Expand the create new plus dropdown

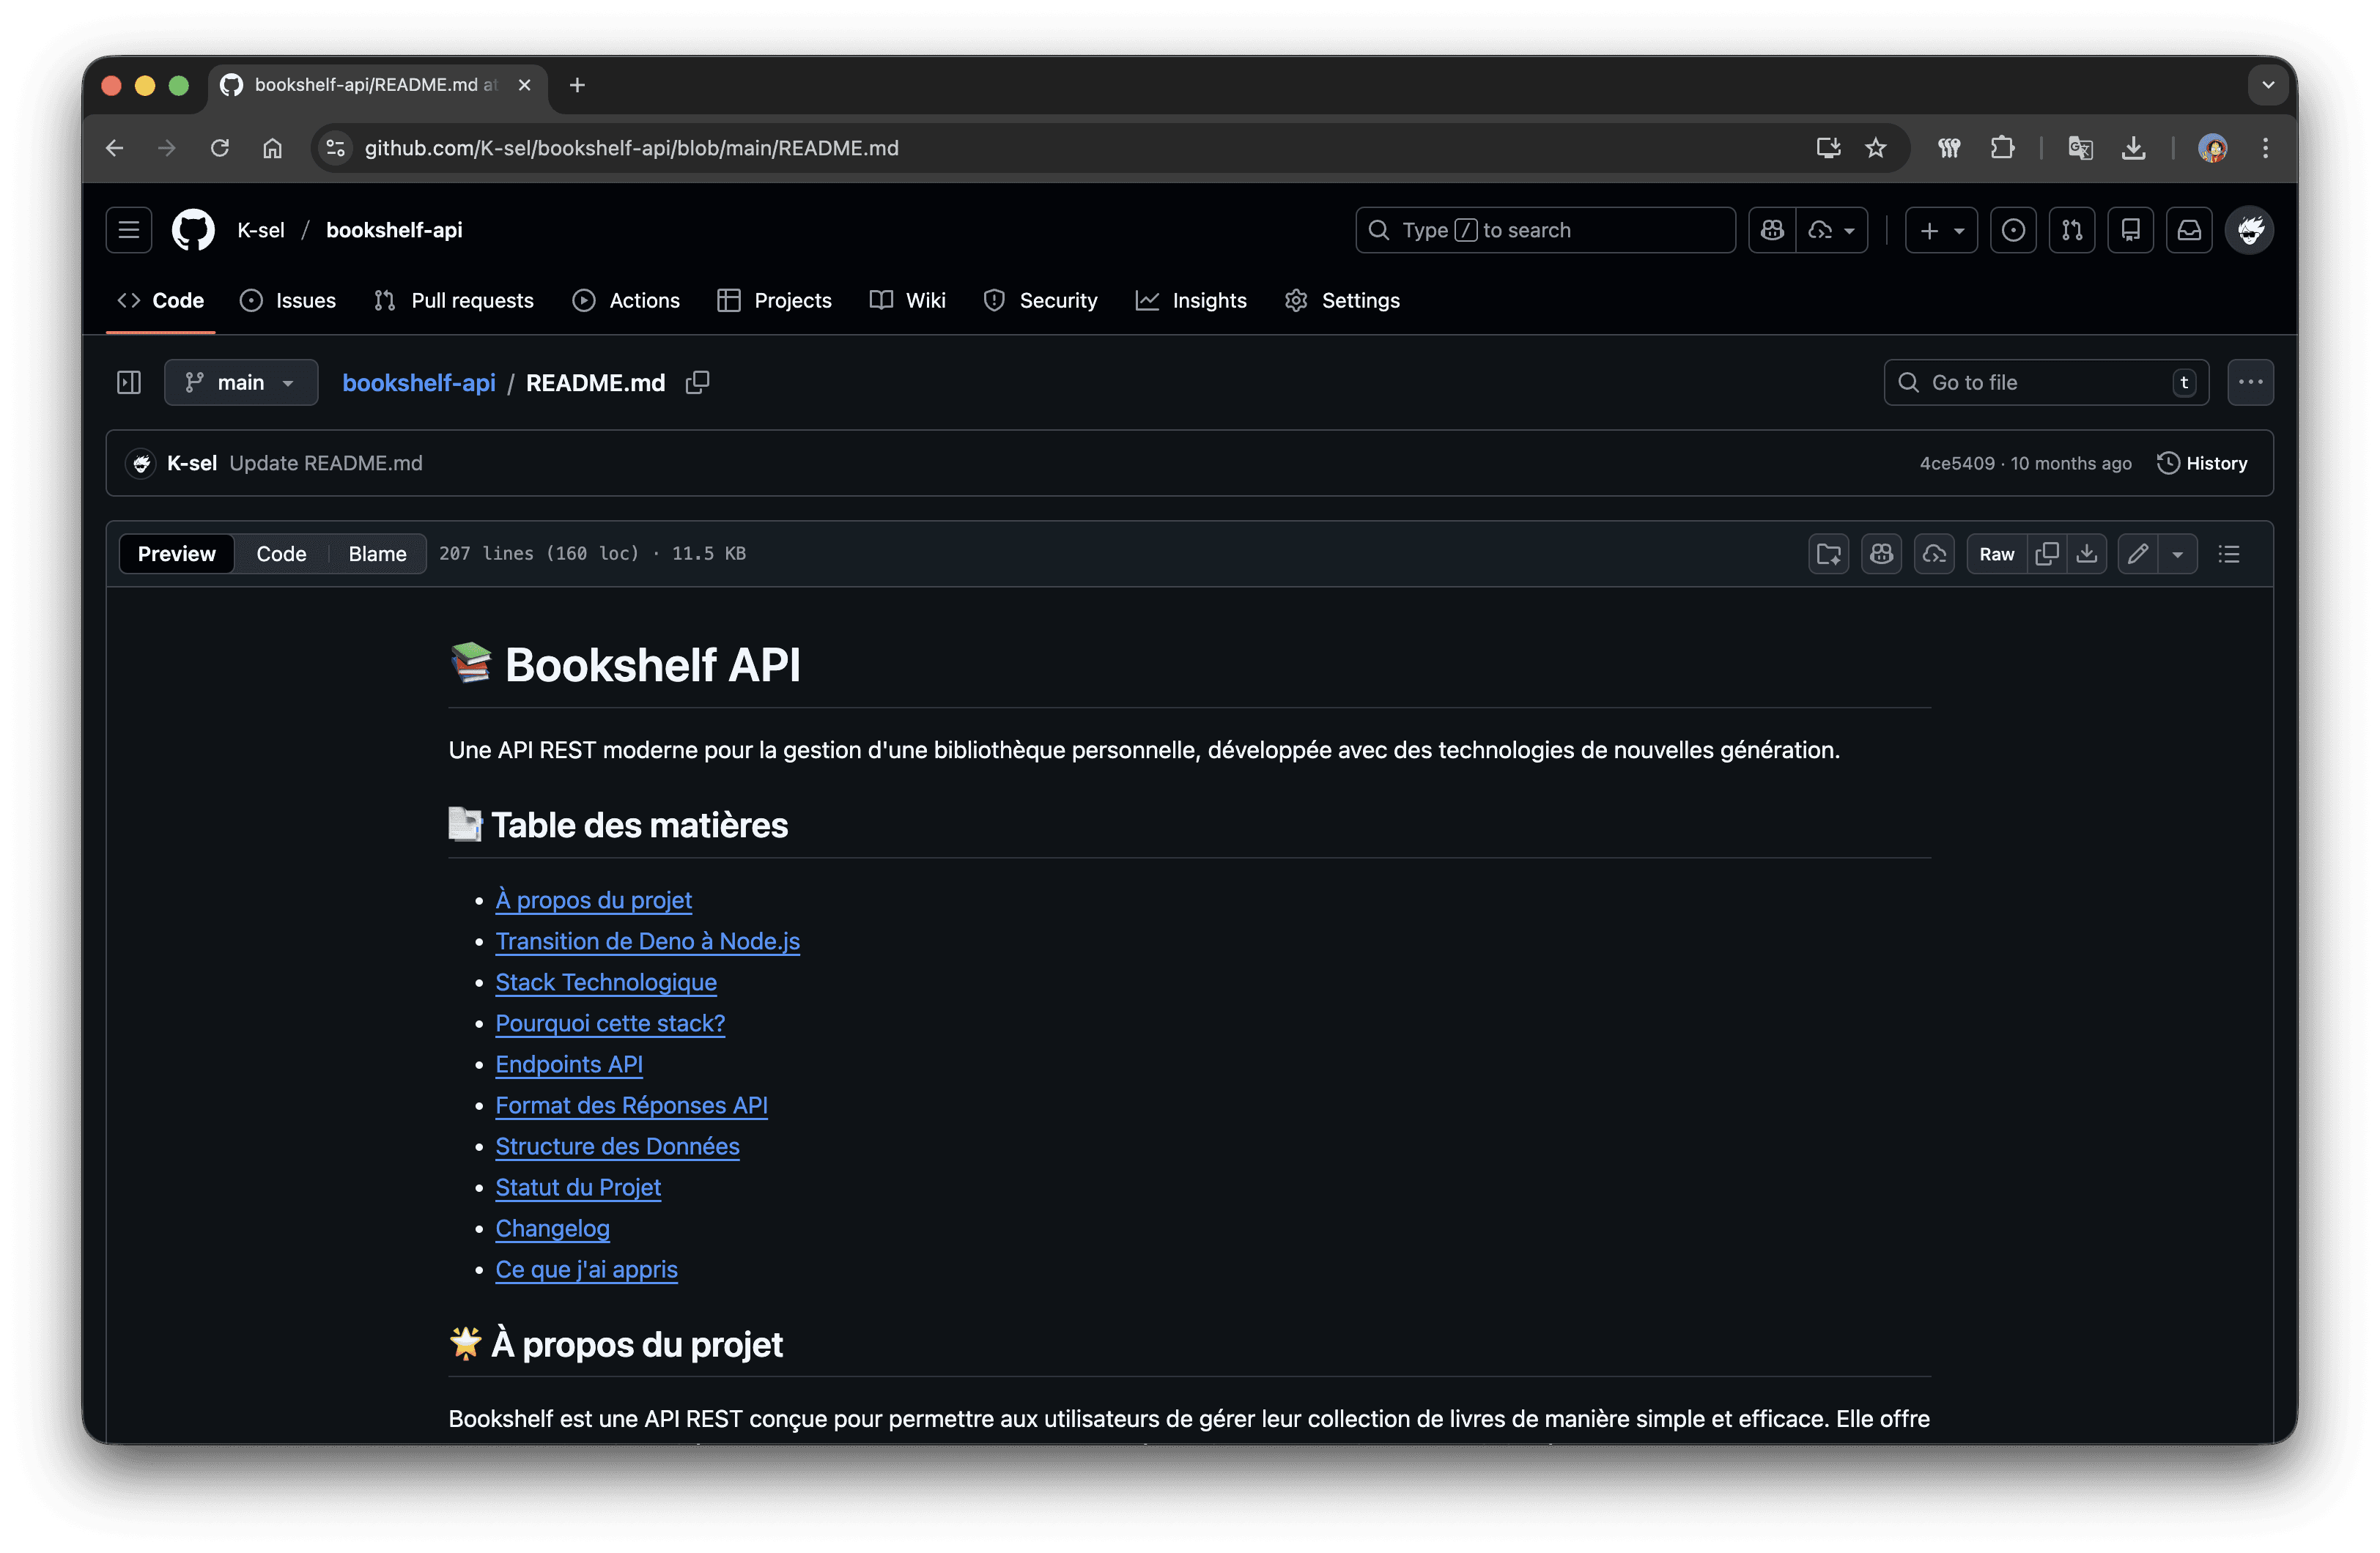1941,231
